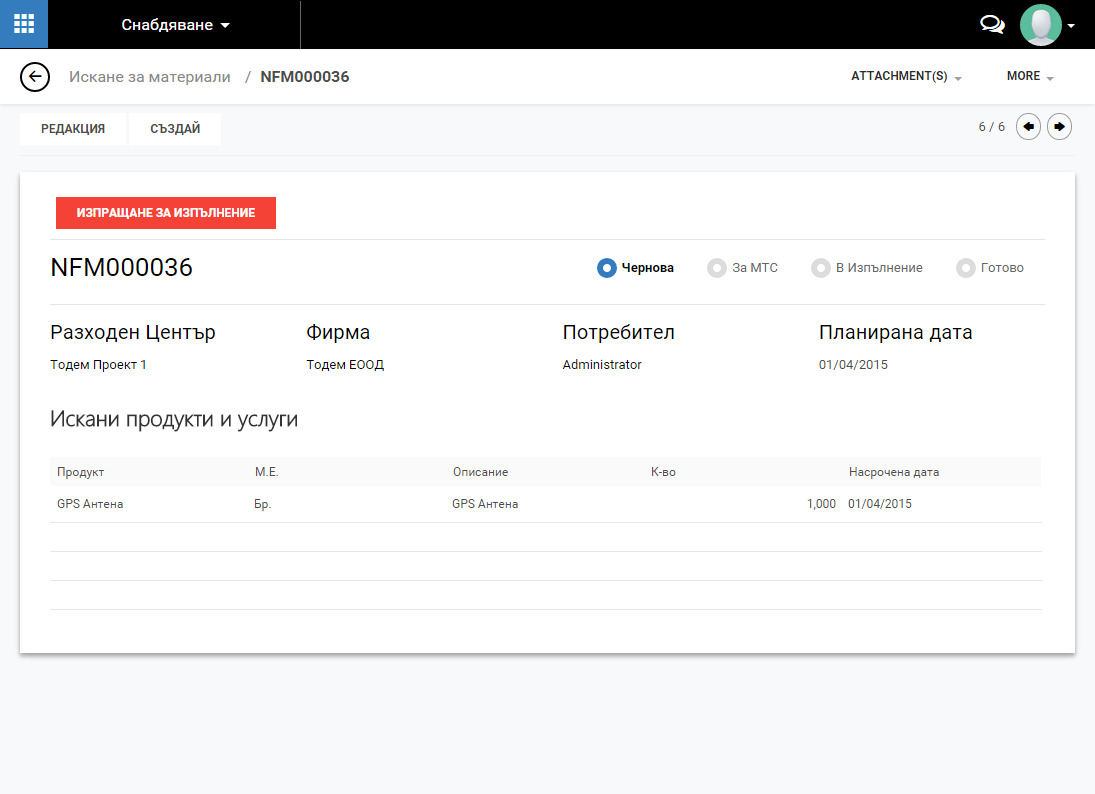This screenshot has width=1095, height=794.
Task: Open the apps grid menu
Action: pos(24,24)
